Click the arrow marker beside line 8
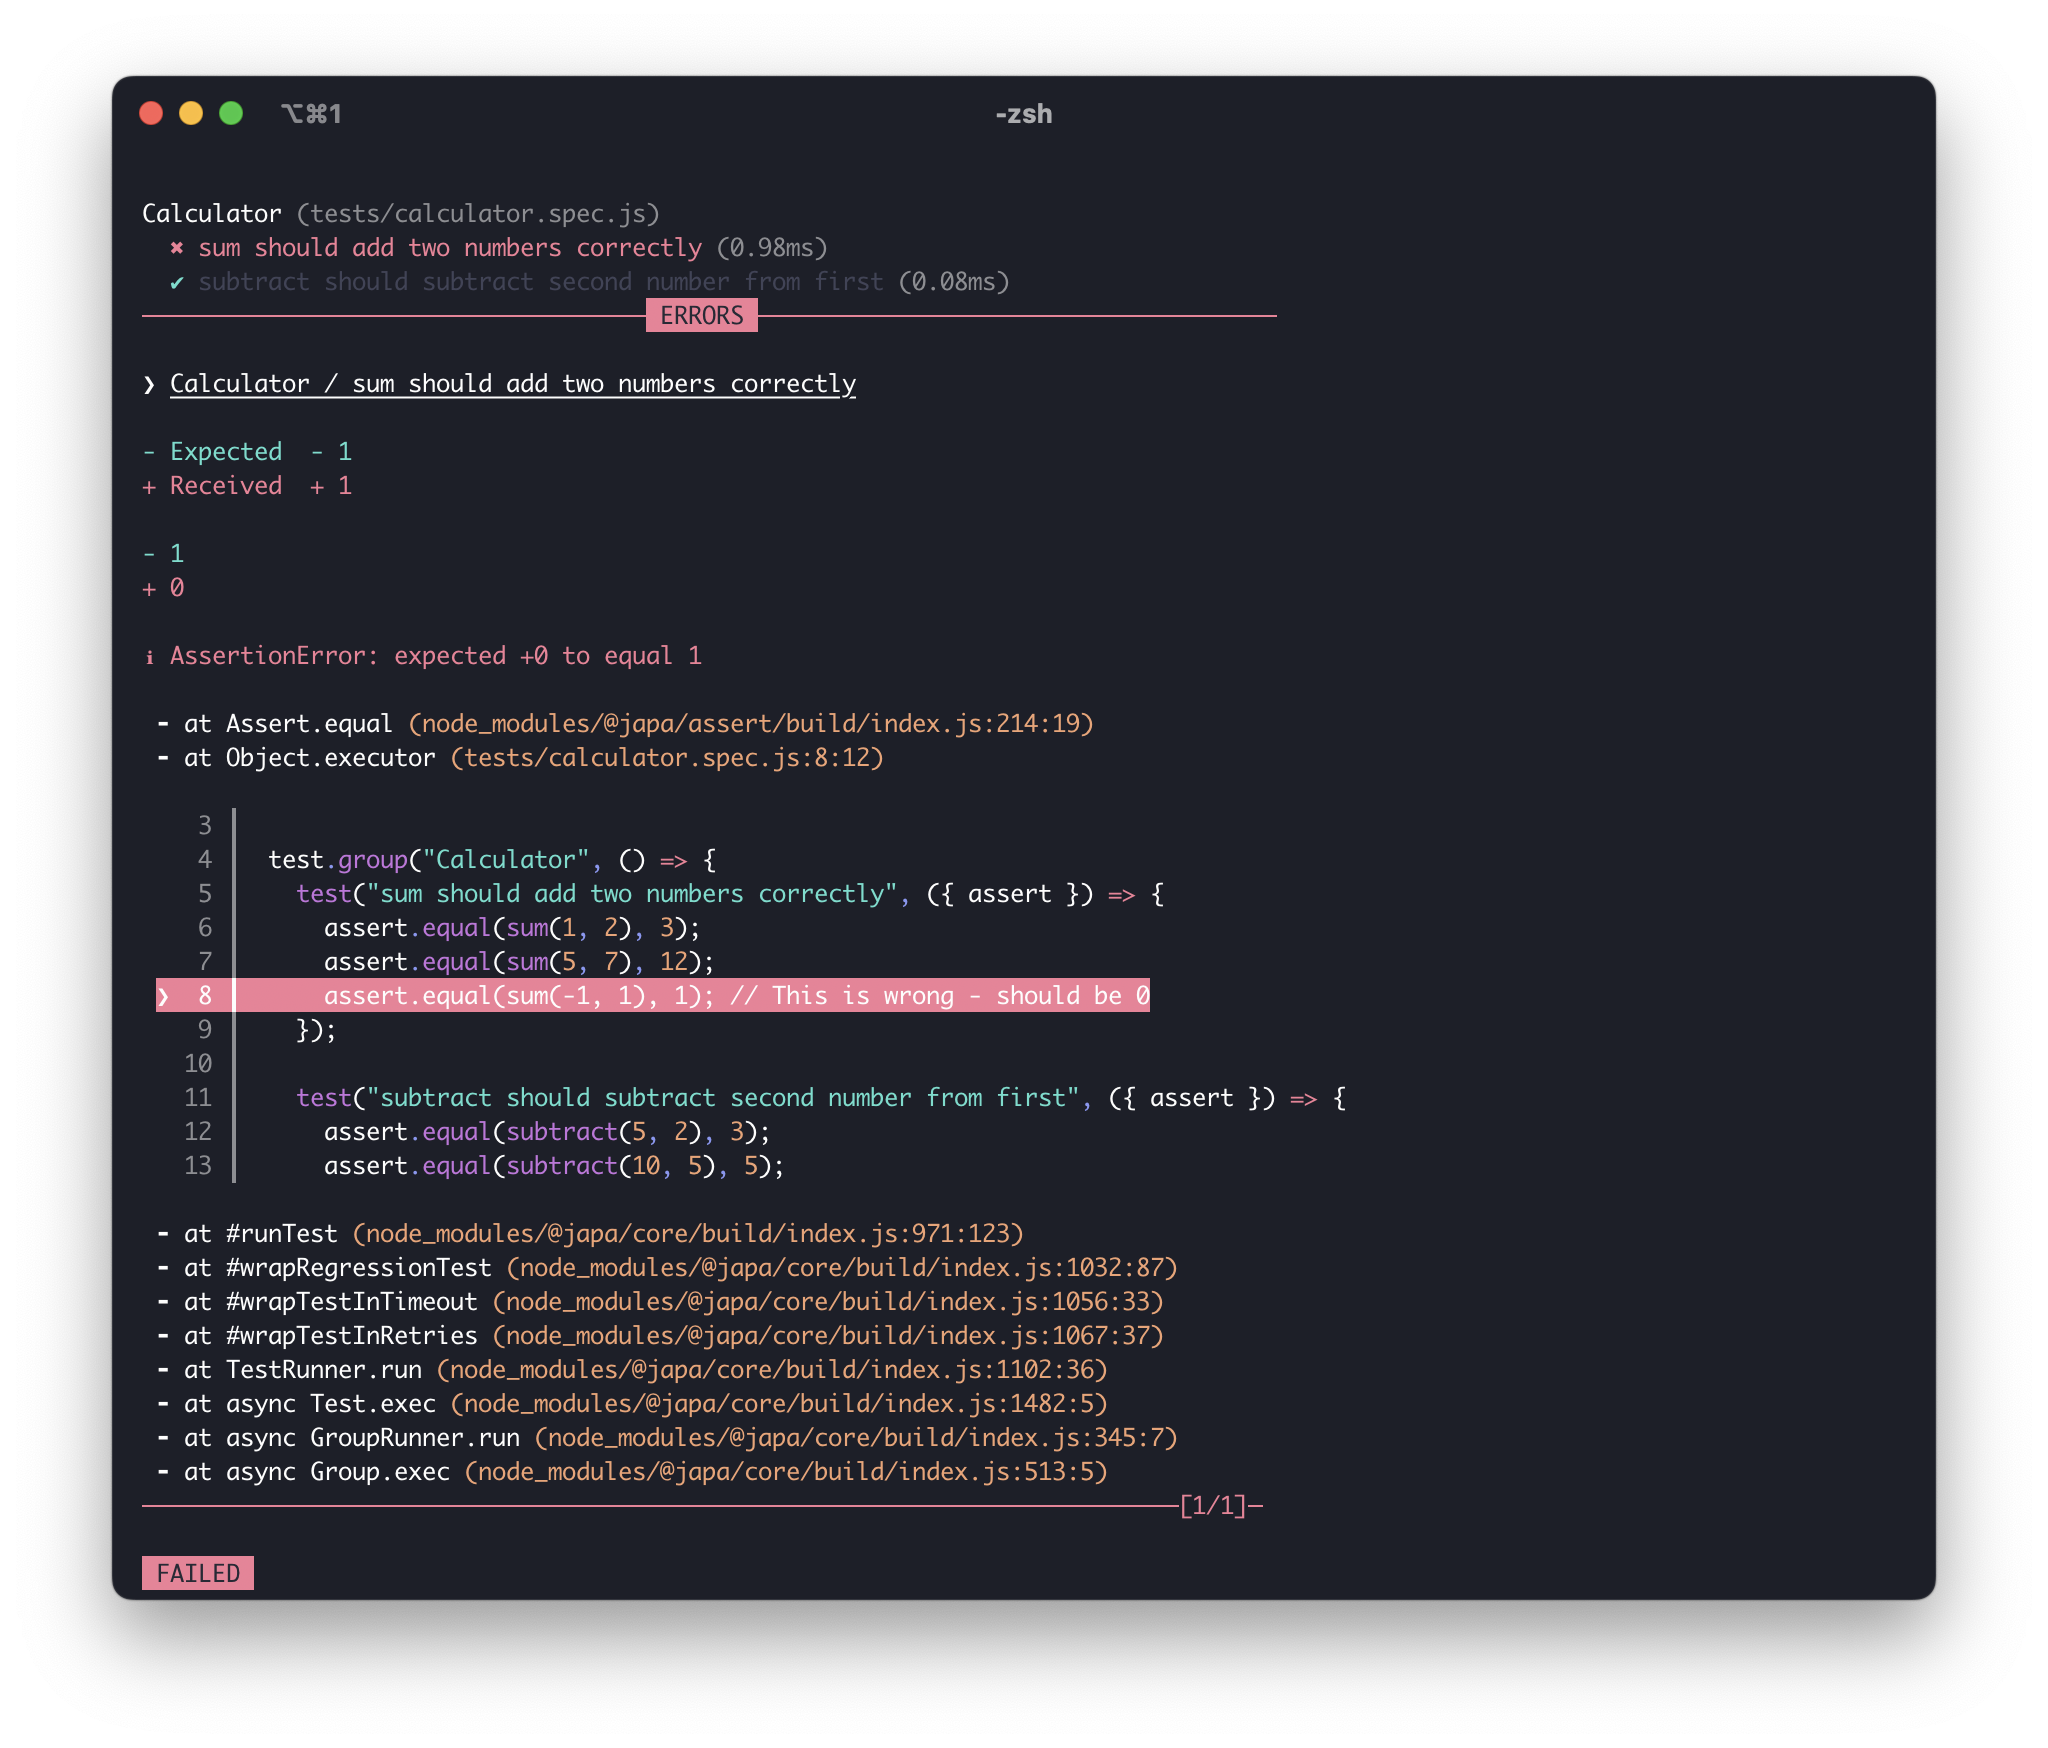Image resolution: width=2048 pixels, height=1748 pixels. 163,996
